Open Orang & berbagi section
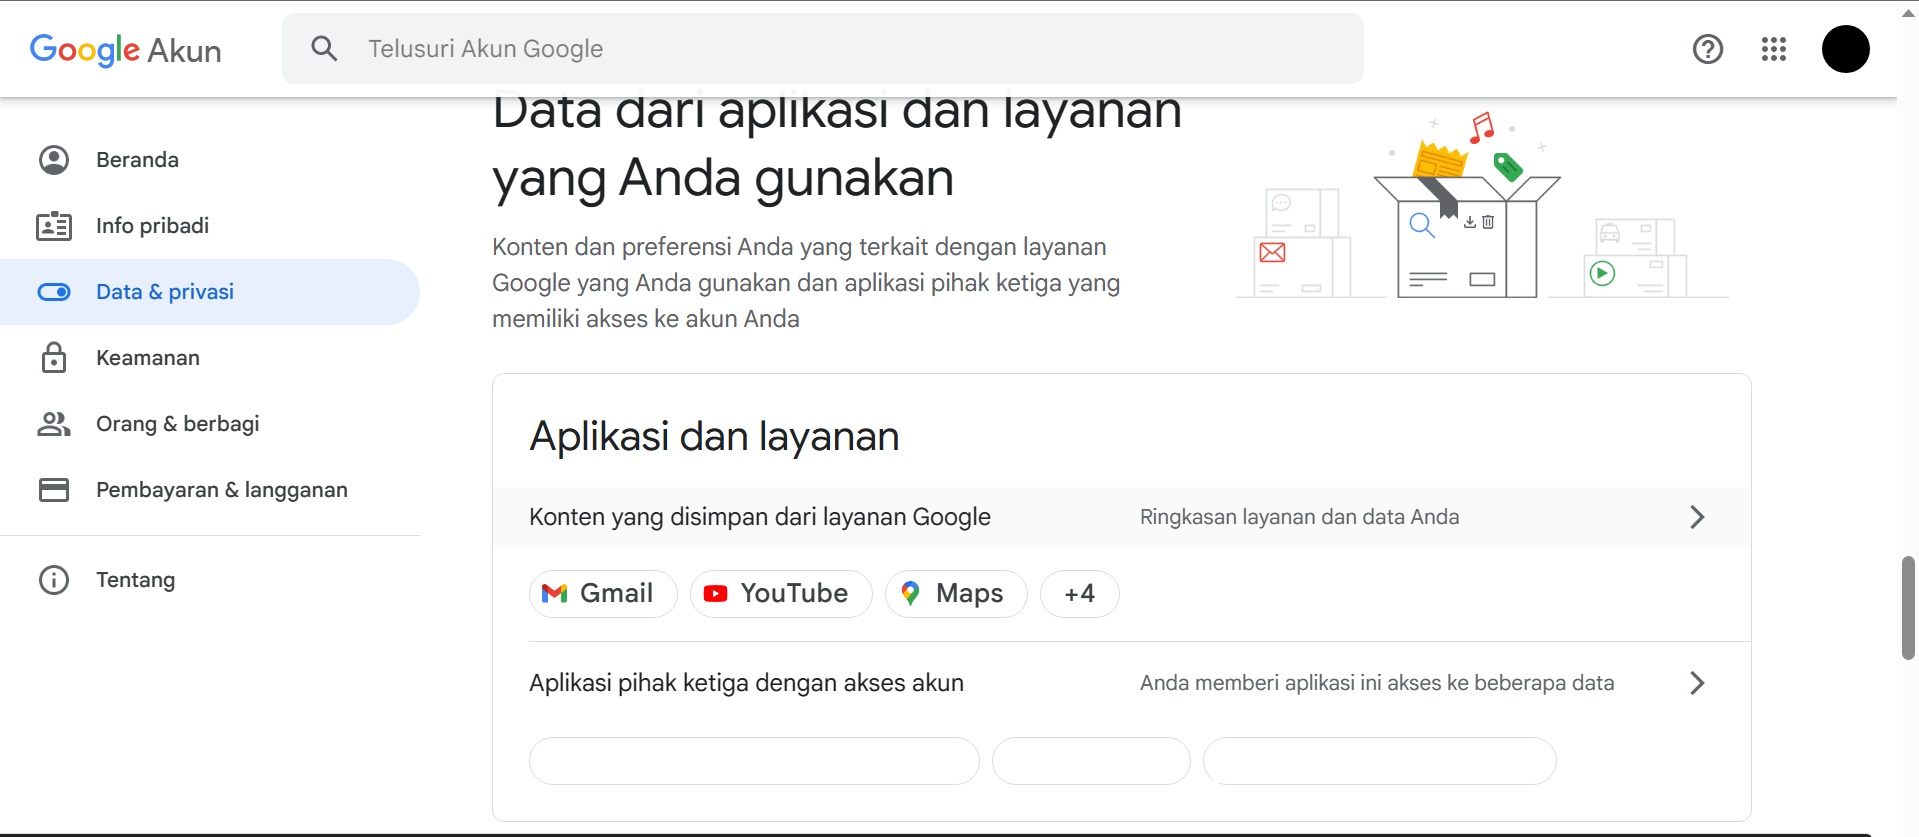This screenshot has width=1919, height=837. pos(177,424)
